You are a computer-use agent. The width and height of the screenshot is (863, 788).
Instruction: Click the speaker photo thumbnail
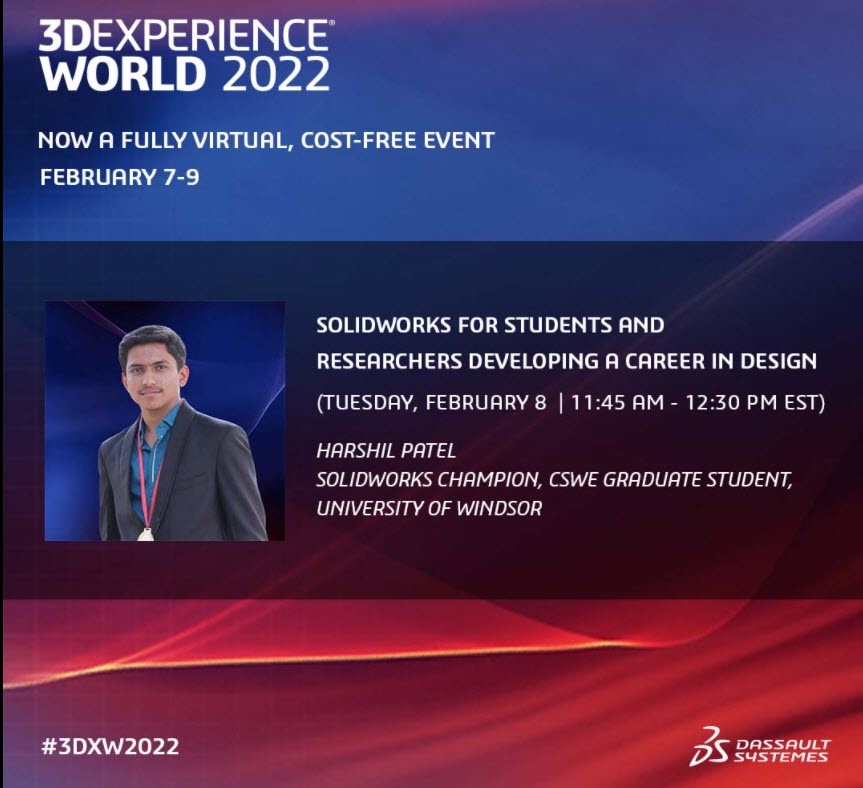165,421
